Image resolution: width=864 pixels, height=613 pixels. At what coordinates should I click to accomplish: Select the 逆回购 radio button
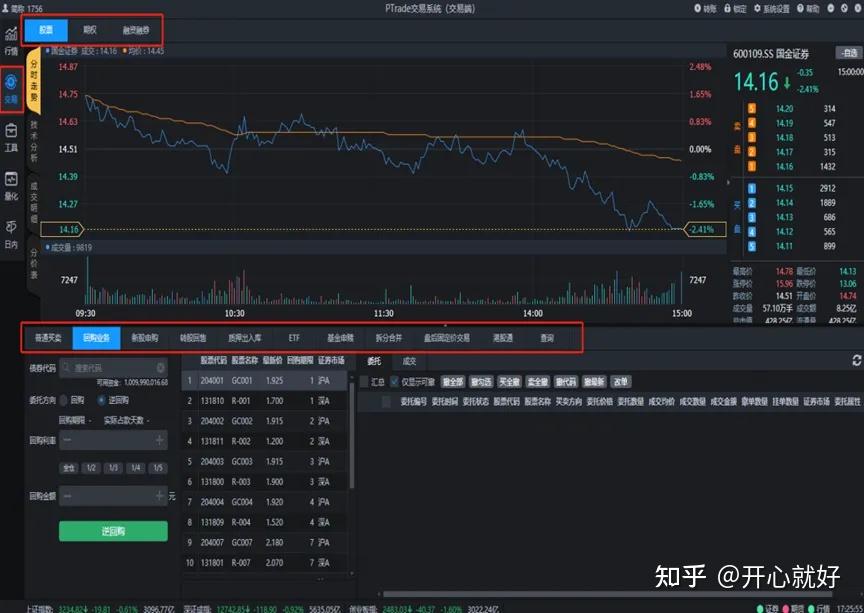[x=103, y=398]
